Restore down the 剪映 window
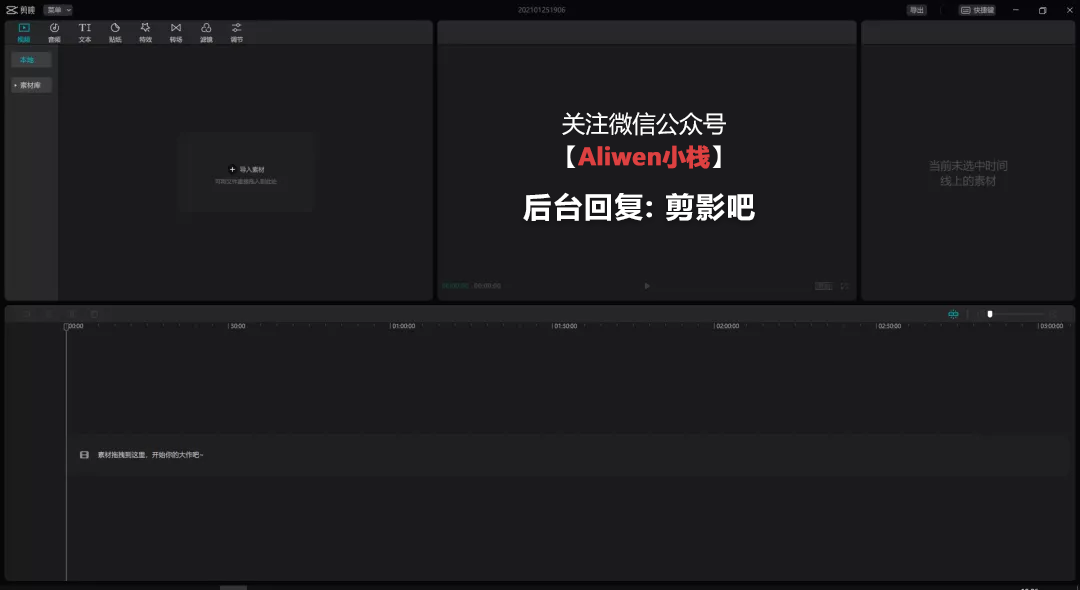 (x=1043, y=10)
